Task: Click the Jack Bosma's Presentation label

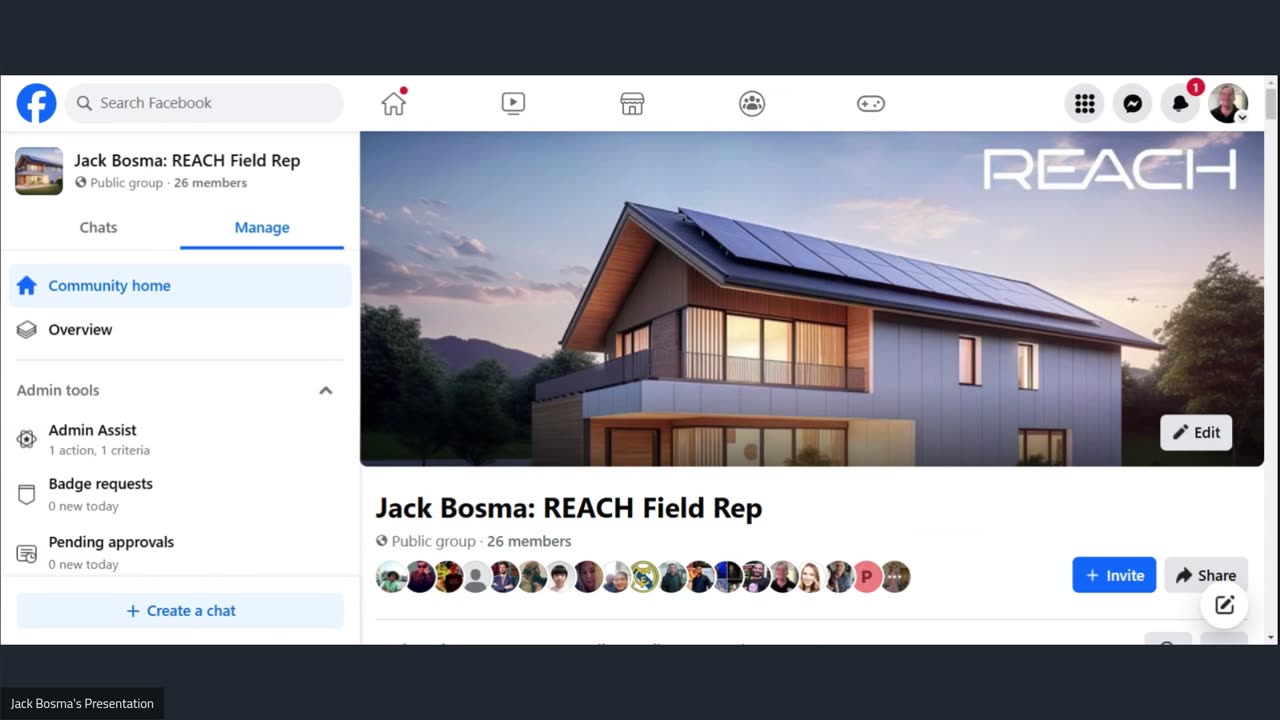Action: [82, 704]
